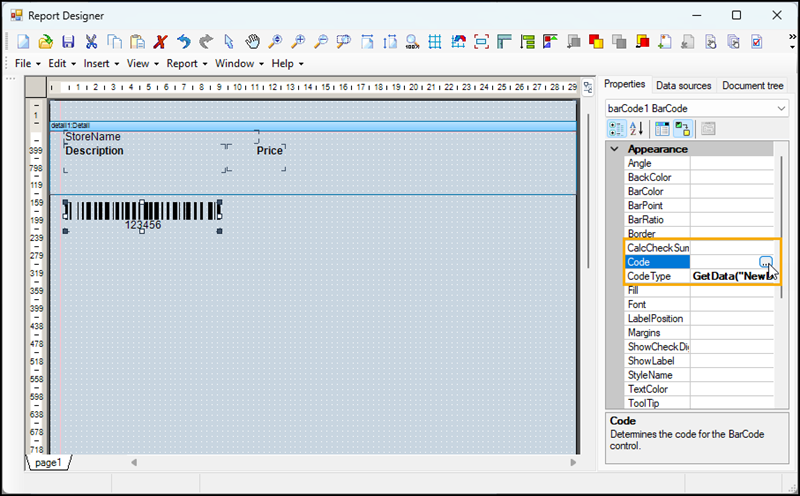Click the small icon right of the ruler
The image size is (800, 496).
[x=588, y=88]
